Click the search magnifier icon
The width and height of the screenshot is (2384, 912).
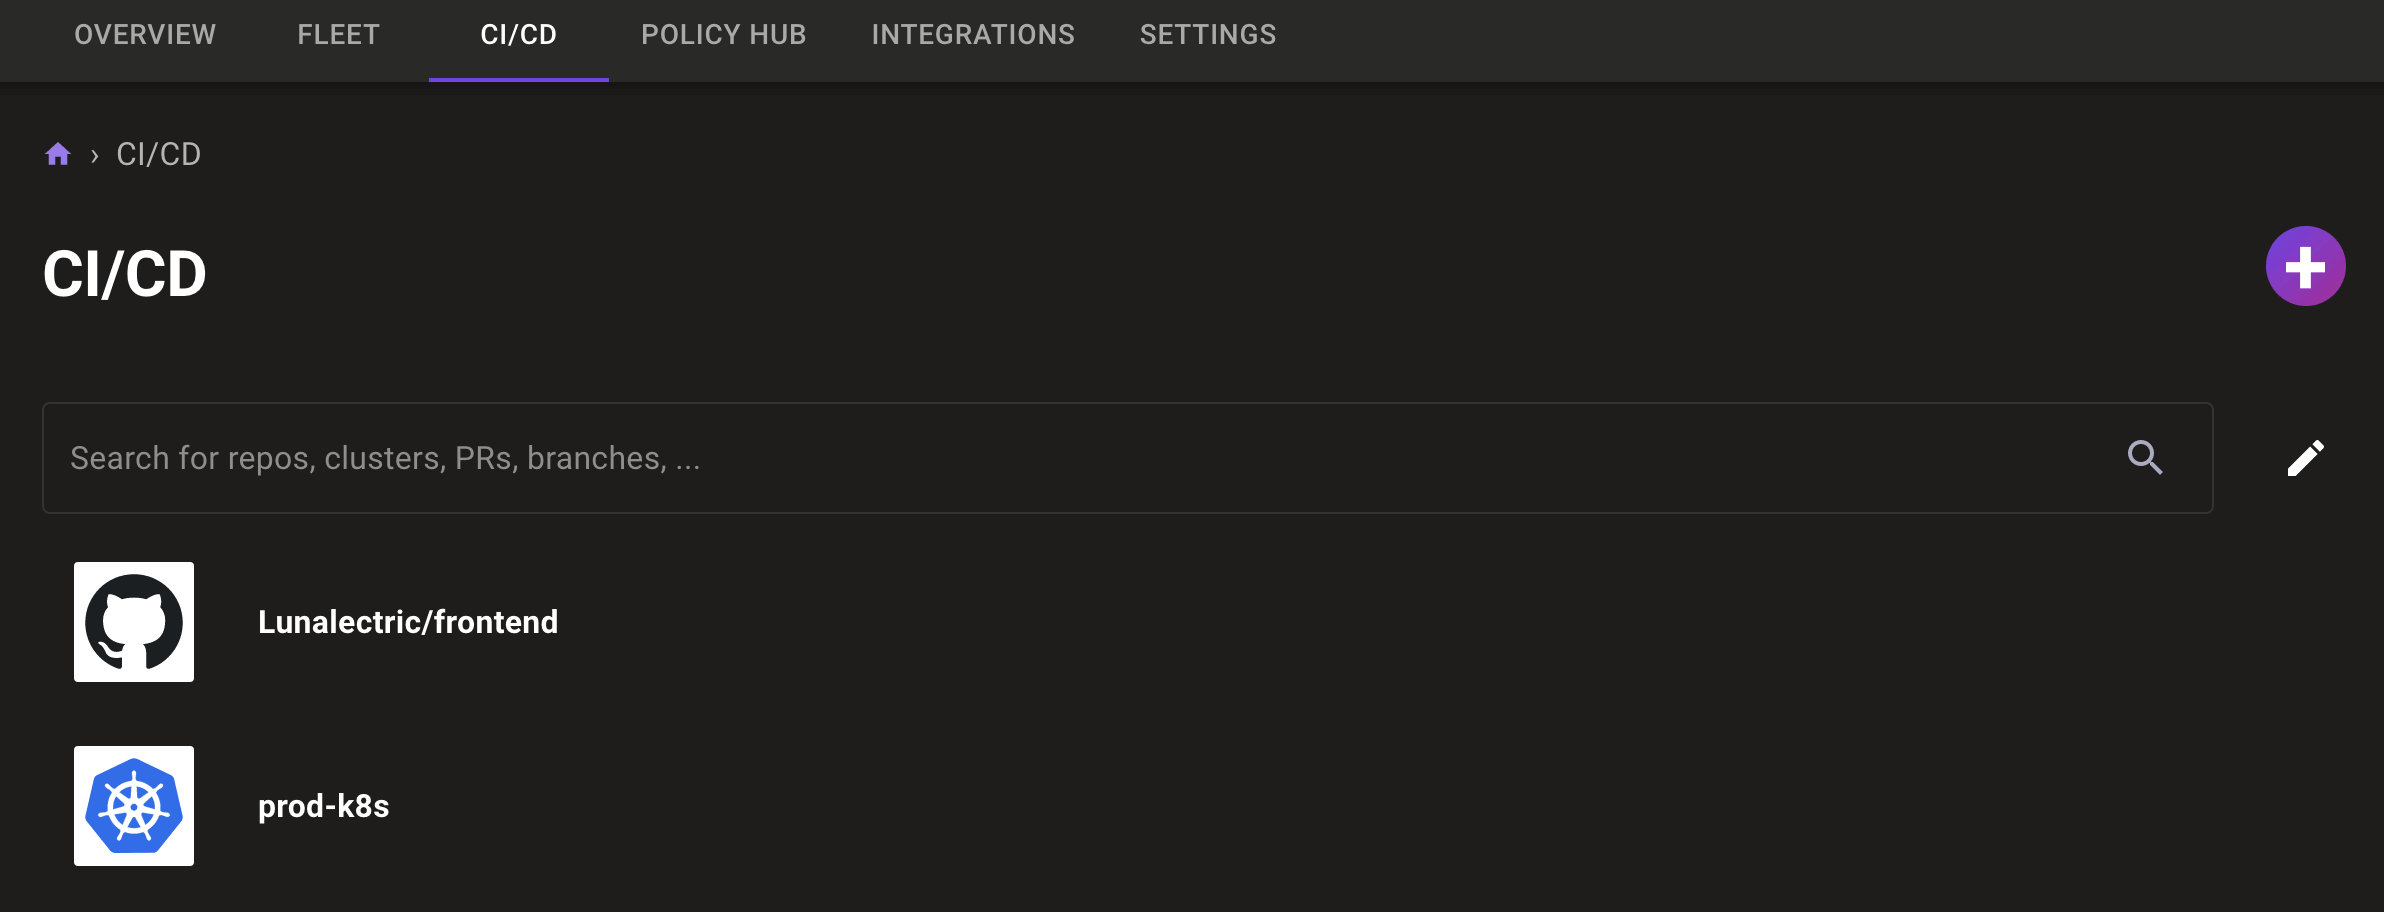[2144, 457]
